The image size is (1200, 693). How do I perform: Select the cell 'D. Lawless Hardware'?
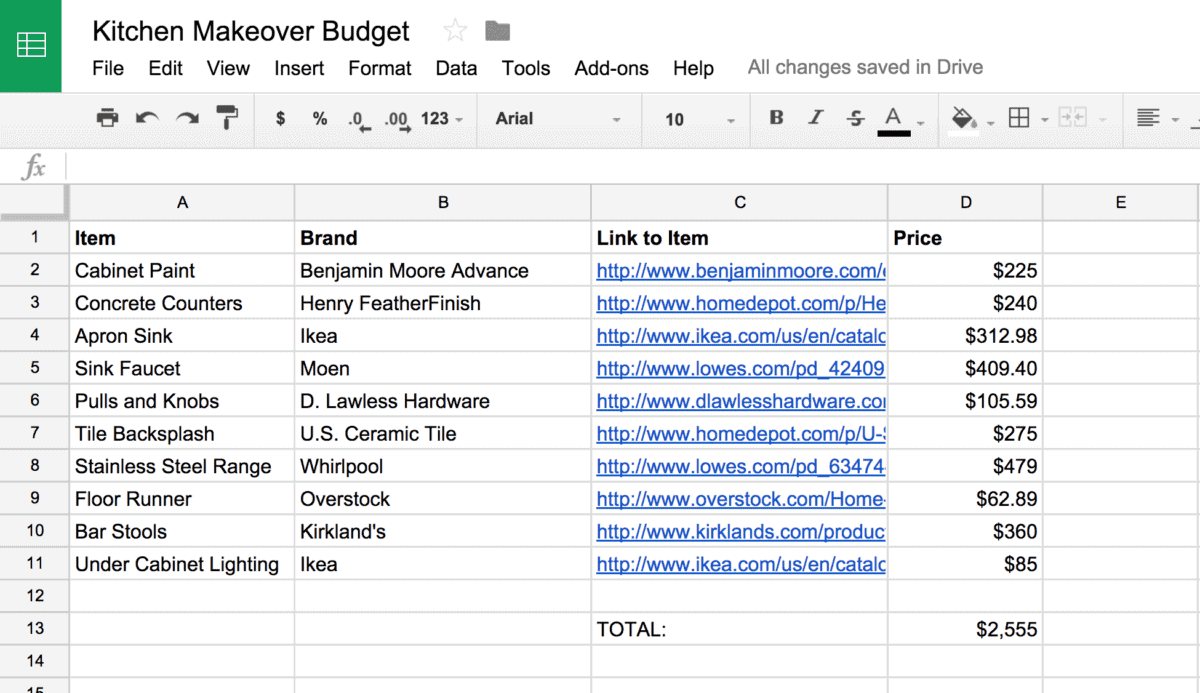(x=443, y=401)
